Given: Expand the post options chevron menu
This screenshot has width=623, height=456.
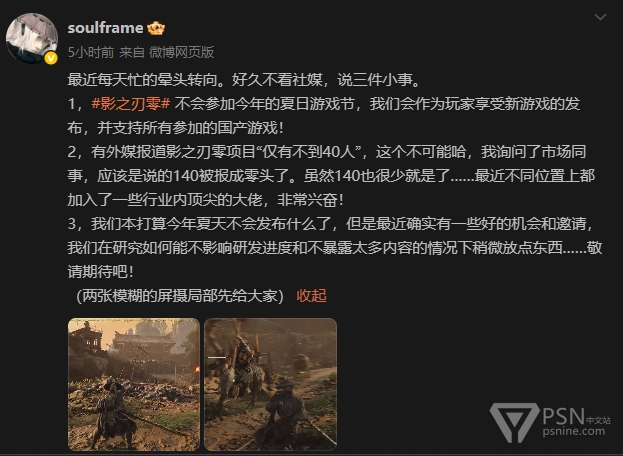Looking at the screenshot, I should (600, 17).
